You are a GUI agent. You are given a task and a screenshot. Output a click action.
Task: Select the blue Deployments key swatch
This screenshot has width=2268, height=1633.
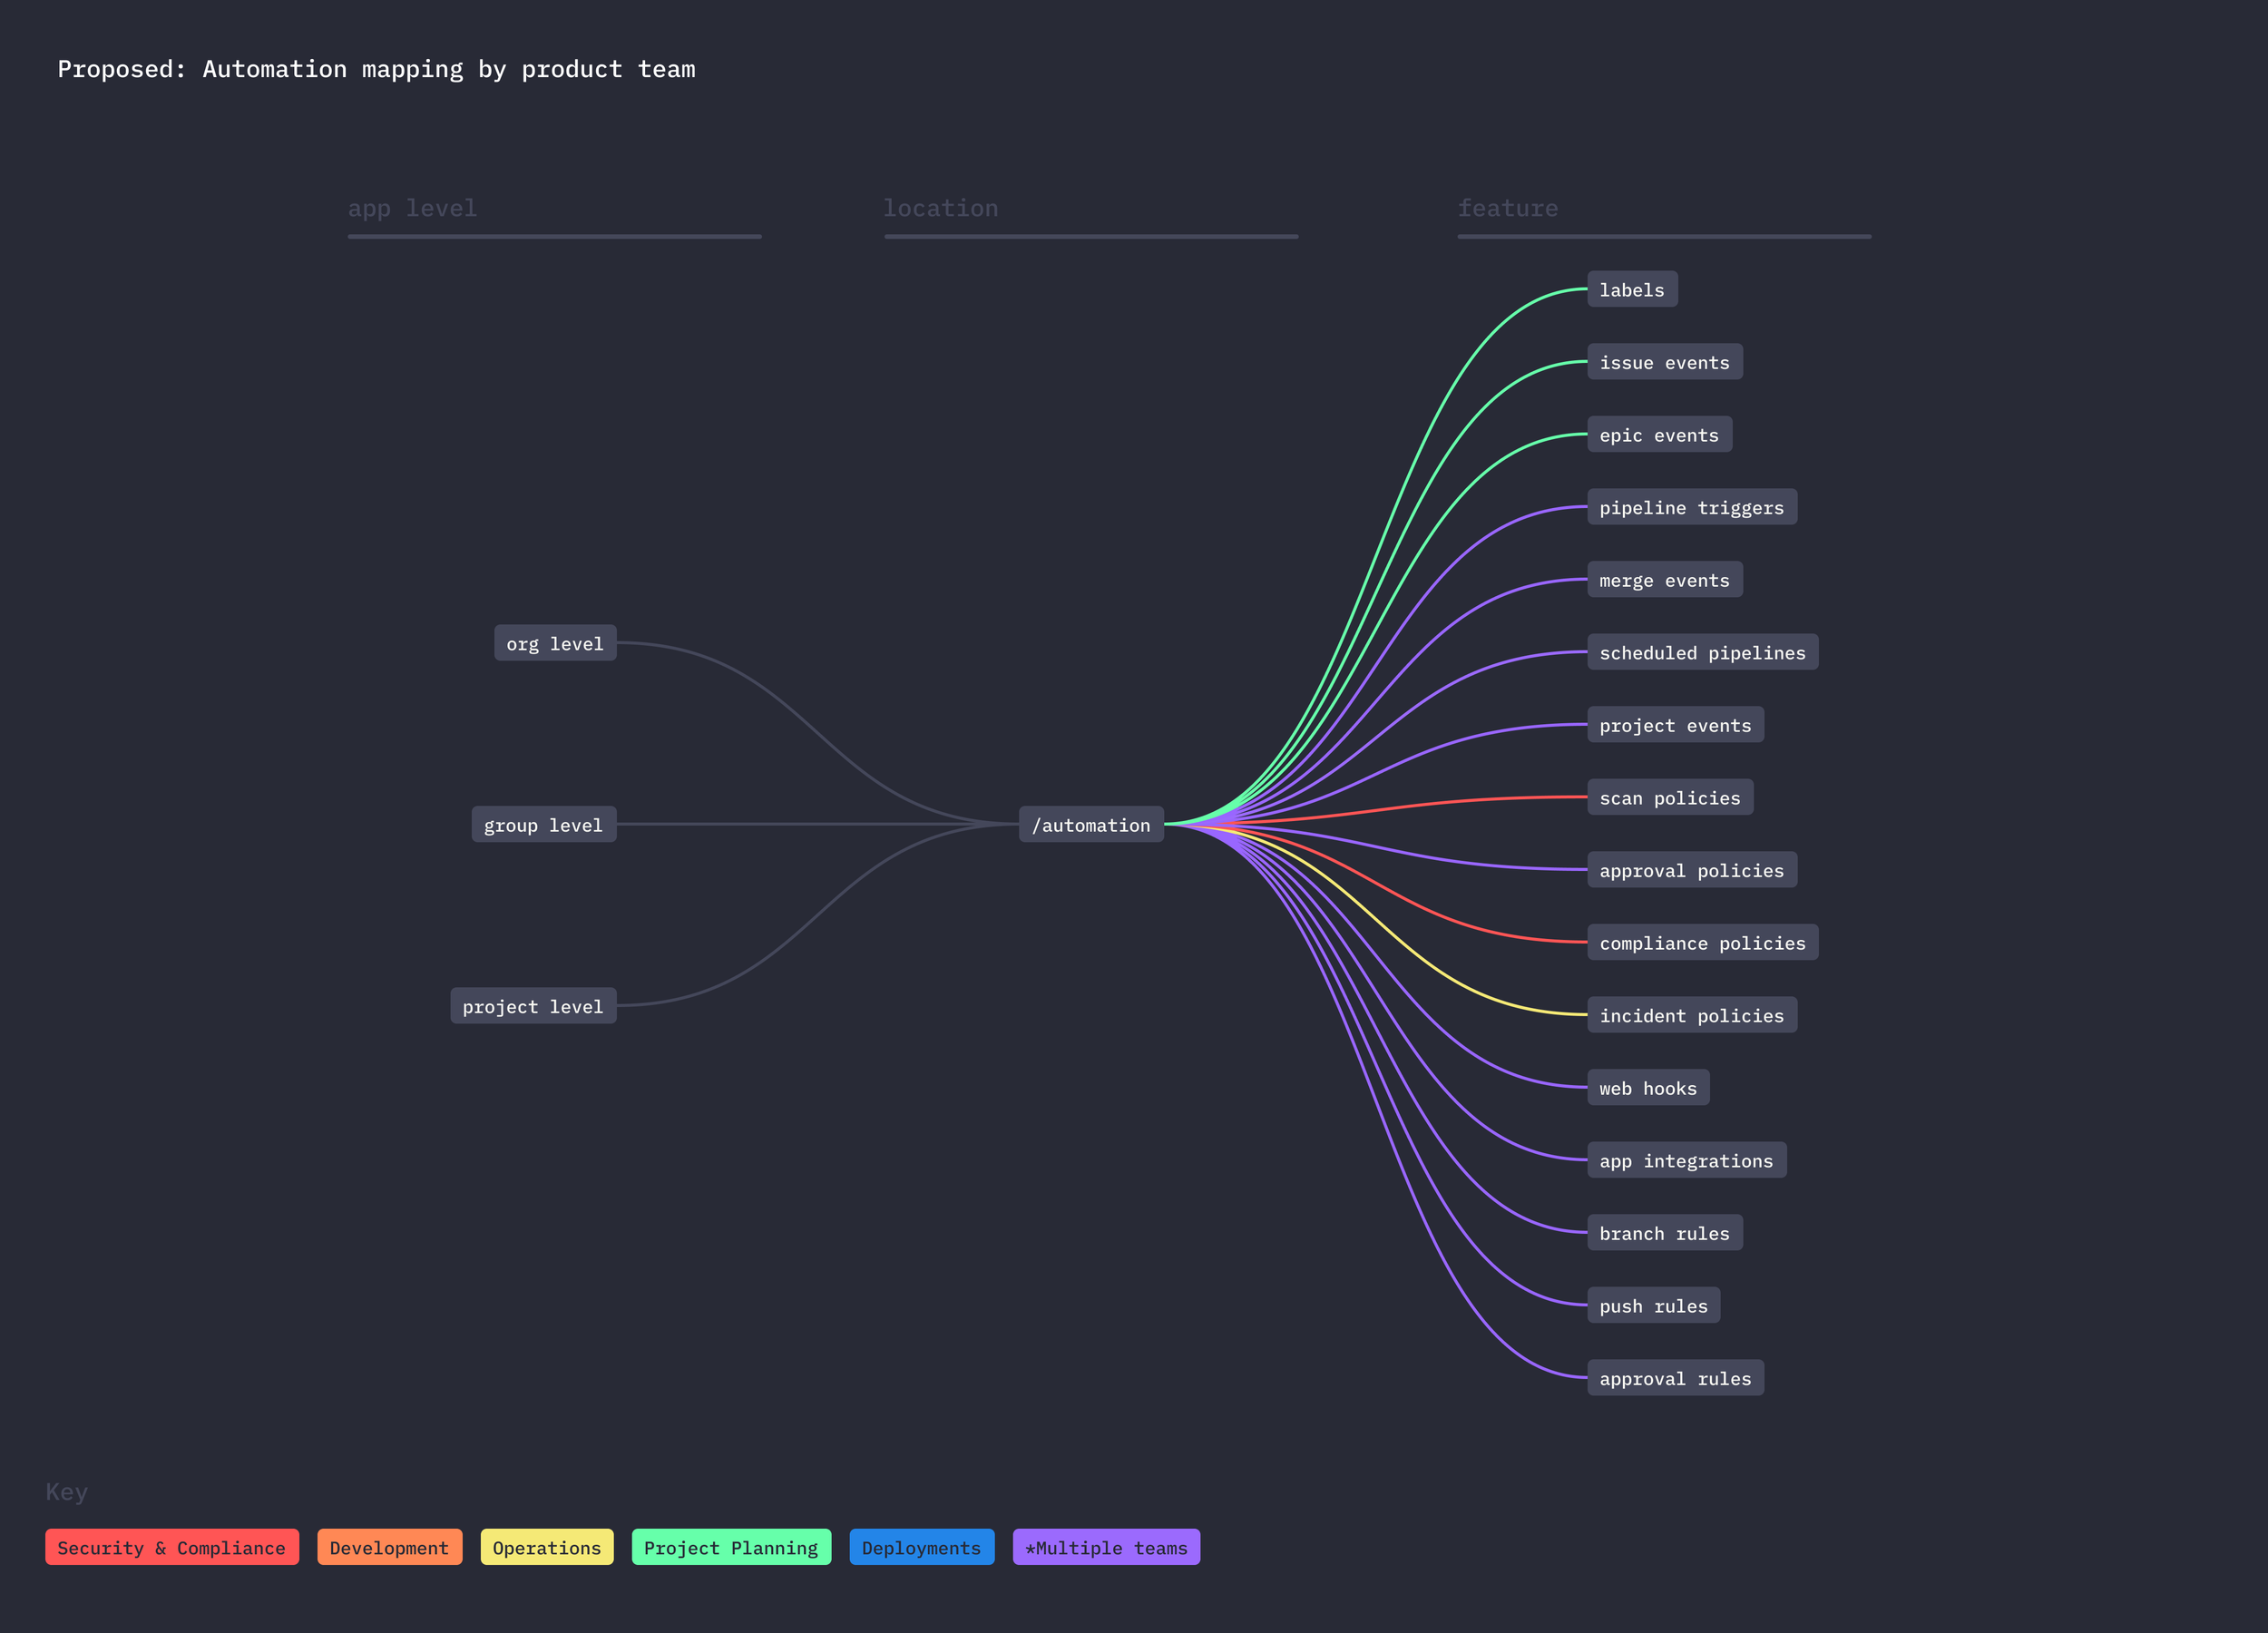(921, 1547)
